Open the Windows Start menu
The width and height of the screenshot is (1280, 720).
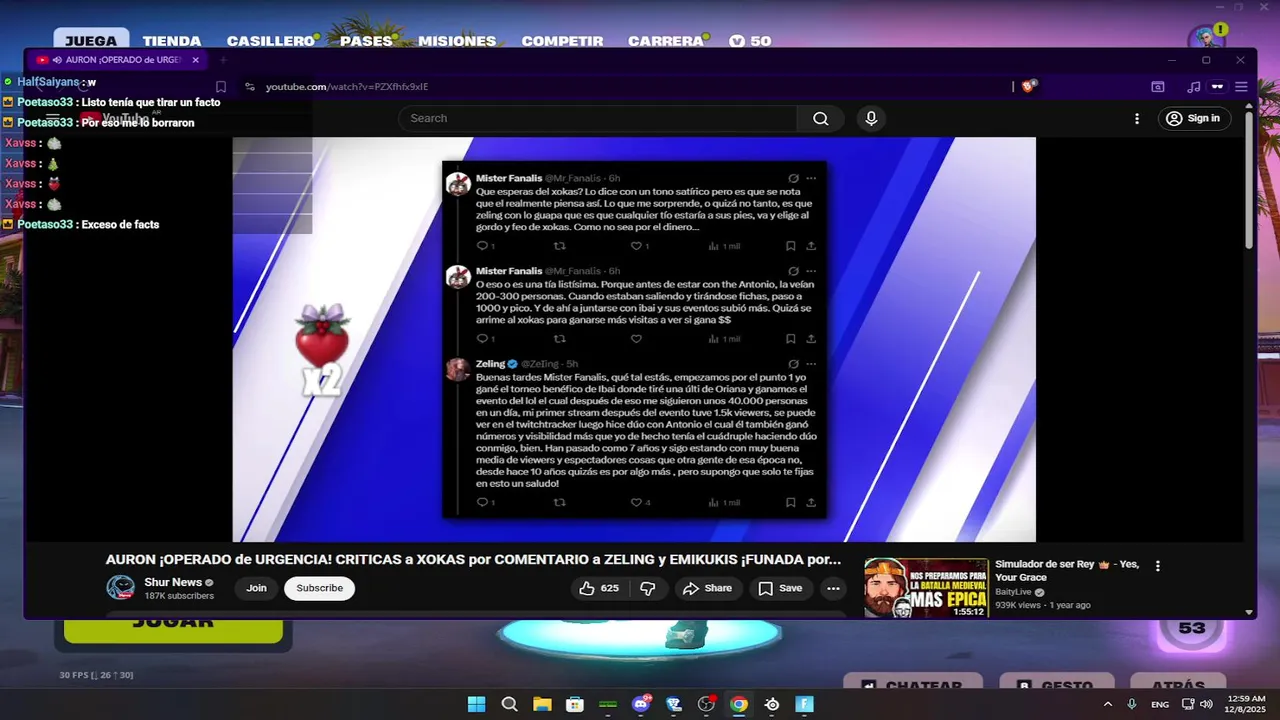pos(476,704)
